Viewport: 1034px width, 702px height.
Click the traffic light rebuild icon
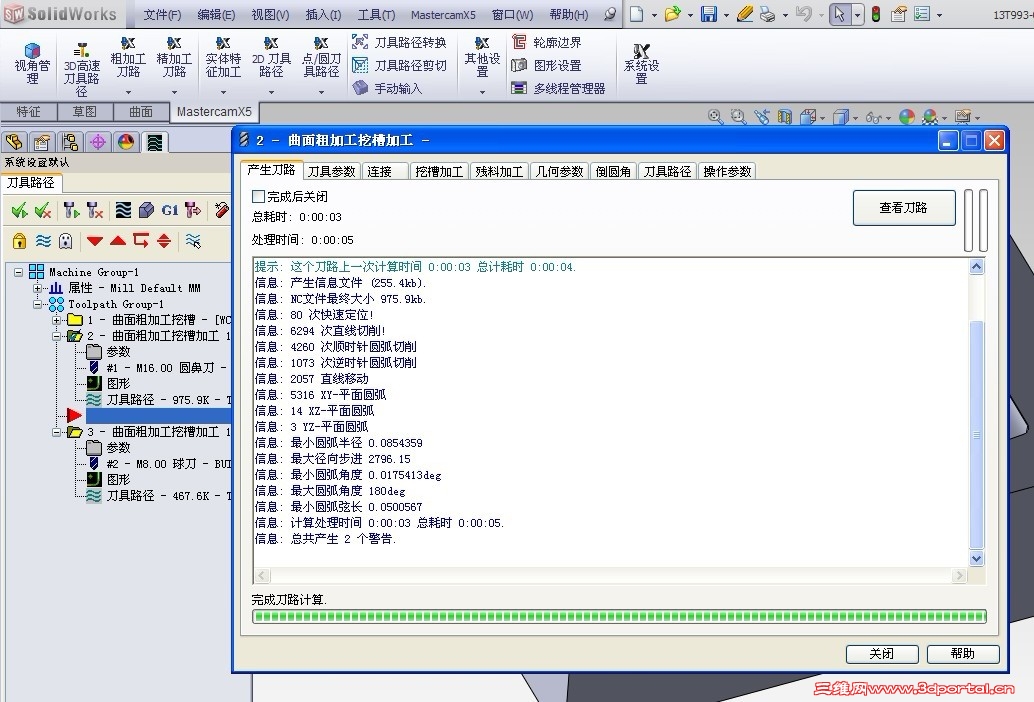(x=876, y=14)
